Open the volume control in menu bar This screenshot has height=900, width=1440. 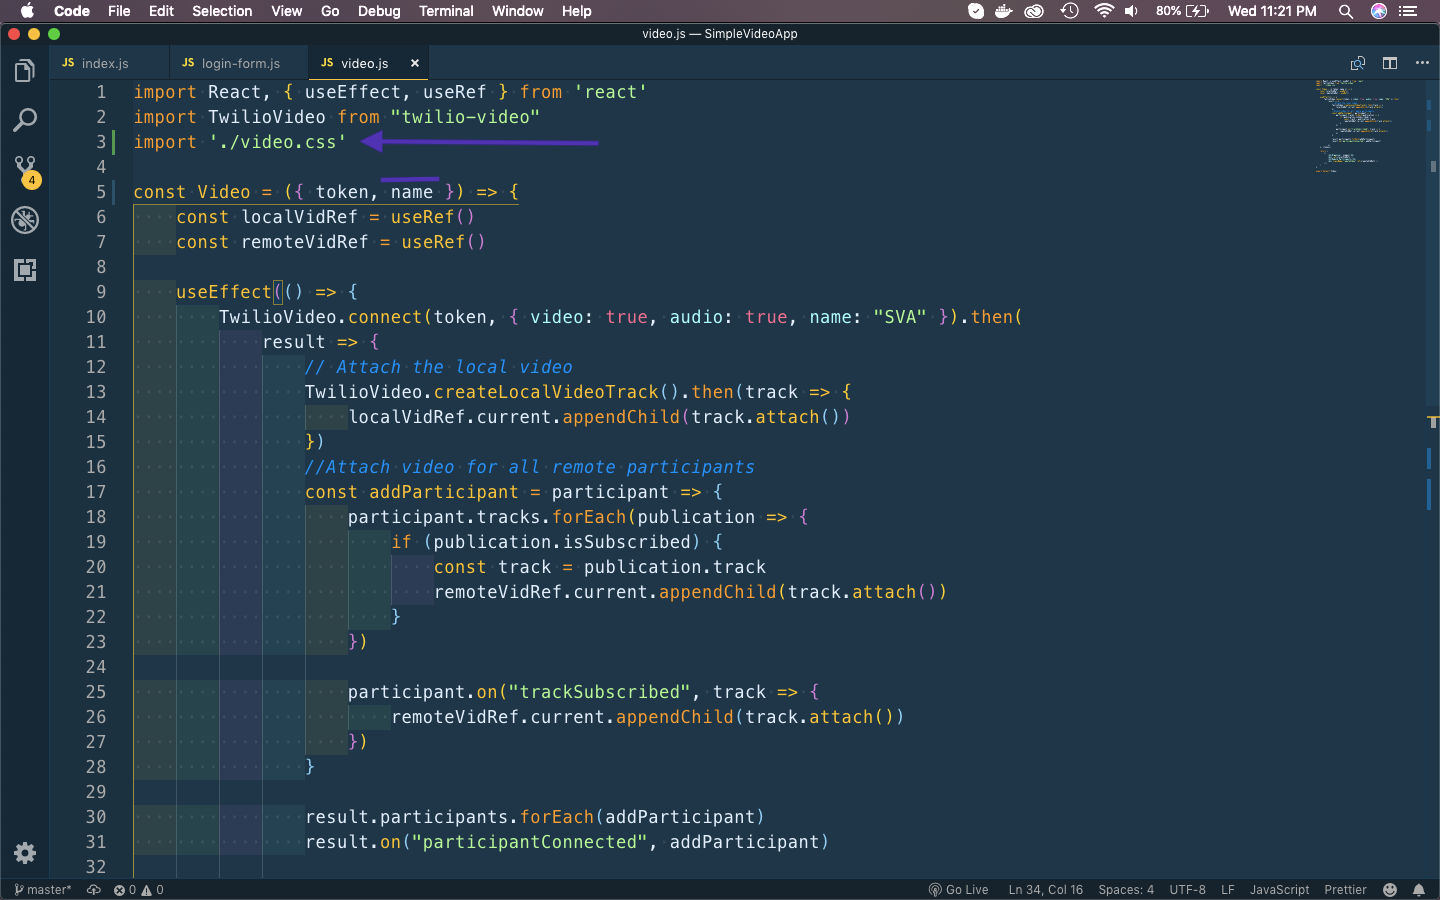[1131, 11]
